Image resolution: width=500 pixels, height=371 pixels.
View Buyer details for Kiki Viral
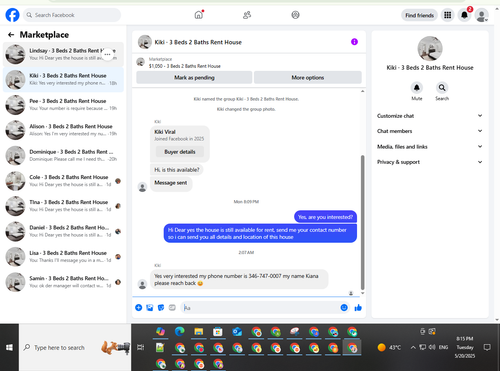coord(180,152)
